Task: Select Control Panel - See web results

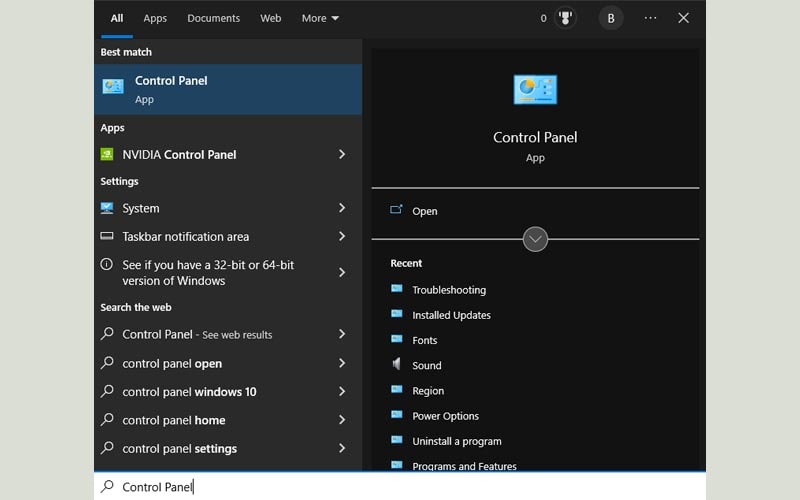Action: pyautogui.click(x=228, y=334)
